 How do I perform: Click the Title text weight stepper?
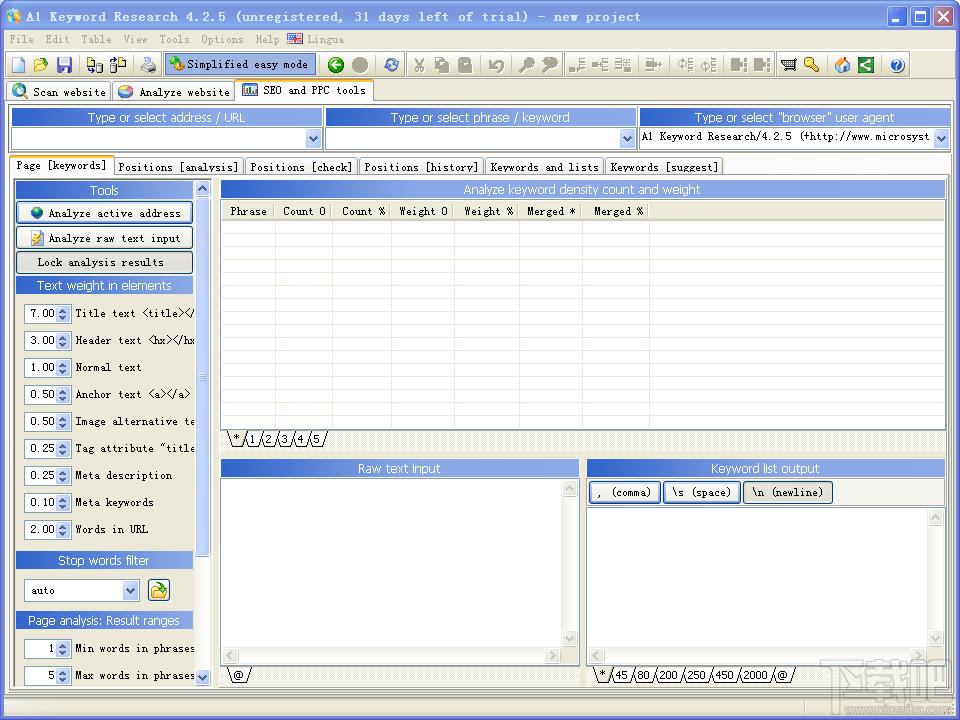tap(62, 313)
